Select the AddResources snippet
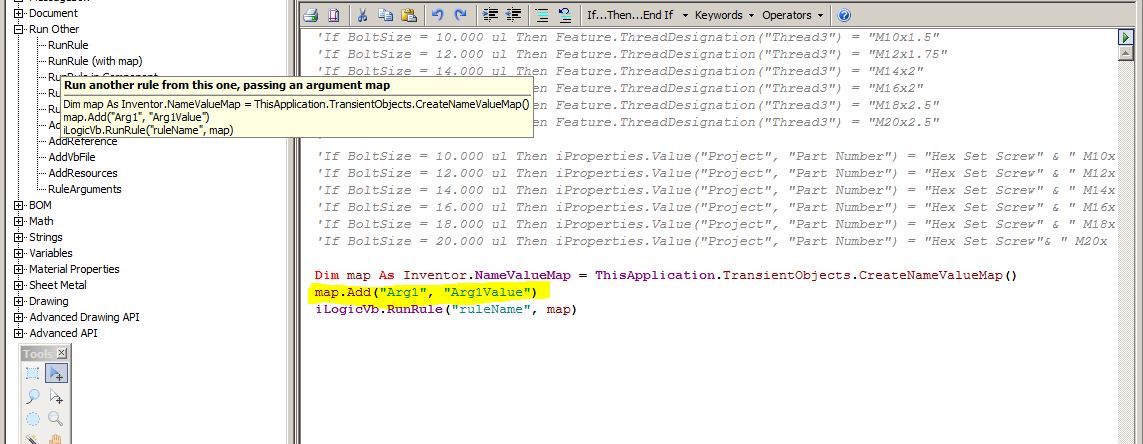Image resolution: width=1143 pixels, height=444 pixels. [x=82, y=174]
